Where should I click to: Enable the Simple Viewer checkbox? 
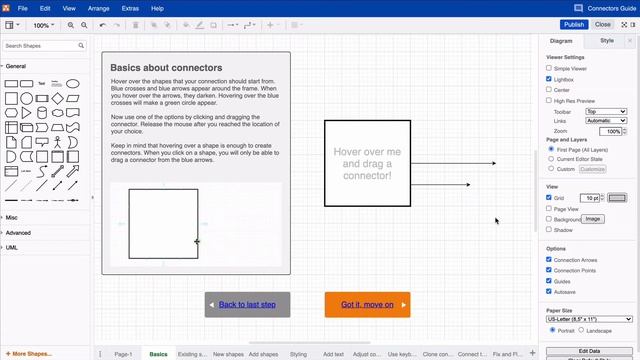click(549, 68)
